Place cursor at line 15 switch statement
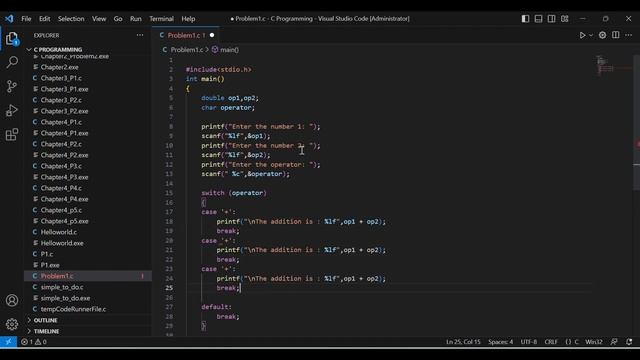This screenshot has height=360, width=640. [233, 193]
